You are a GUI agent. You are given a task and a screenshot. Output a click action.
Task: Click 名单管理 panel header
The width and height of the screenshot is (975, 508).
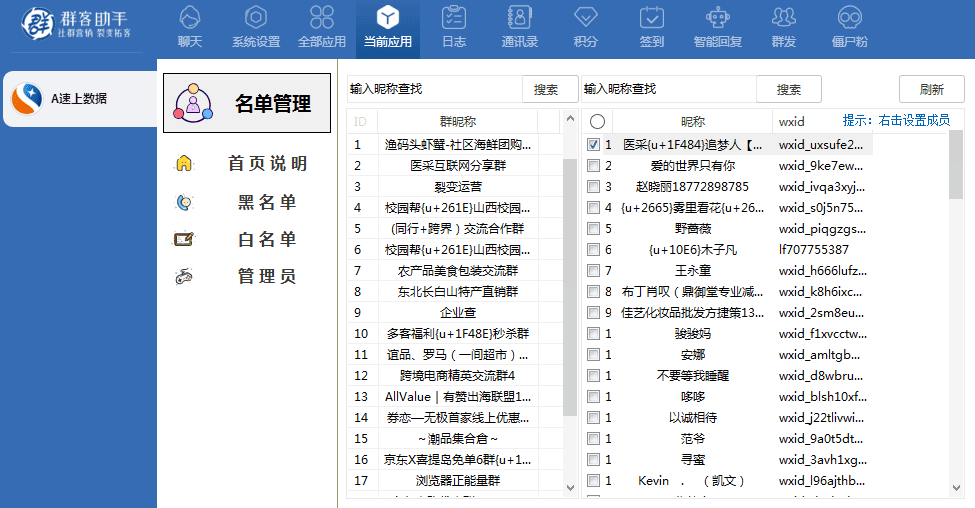click(x=247, y=103)
